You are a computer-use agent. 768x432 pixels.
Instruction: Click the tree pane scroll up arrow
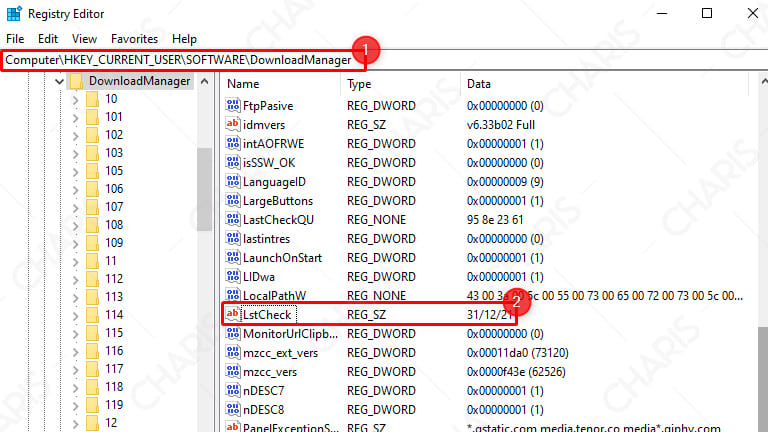[x=205, y=81]
